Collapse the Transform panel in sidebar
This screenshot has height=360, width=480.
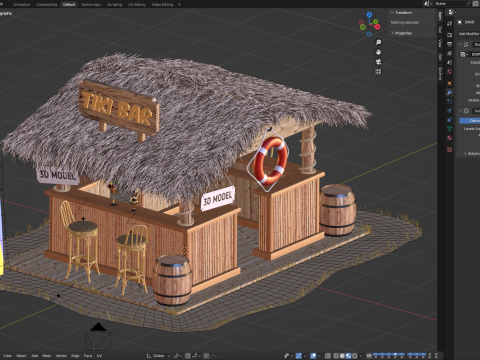click(x=392, y=13)
